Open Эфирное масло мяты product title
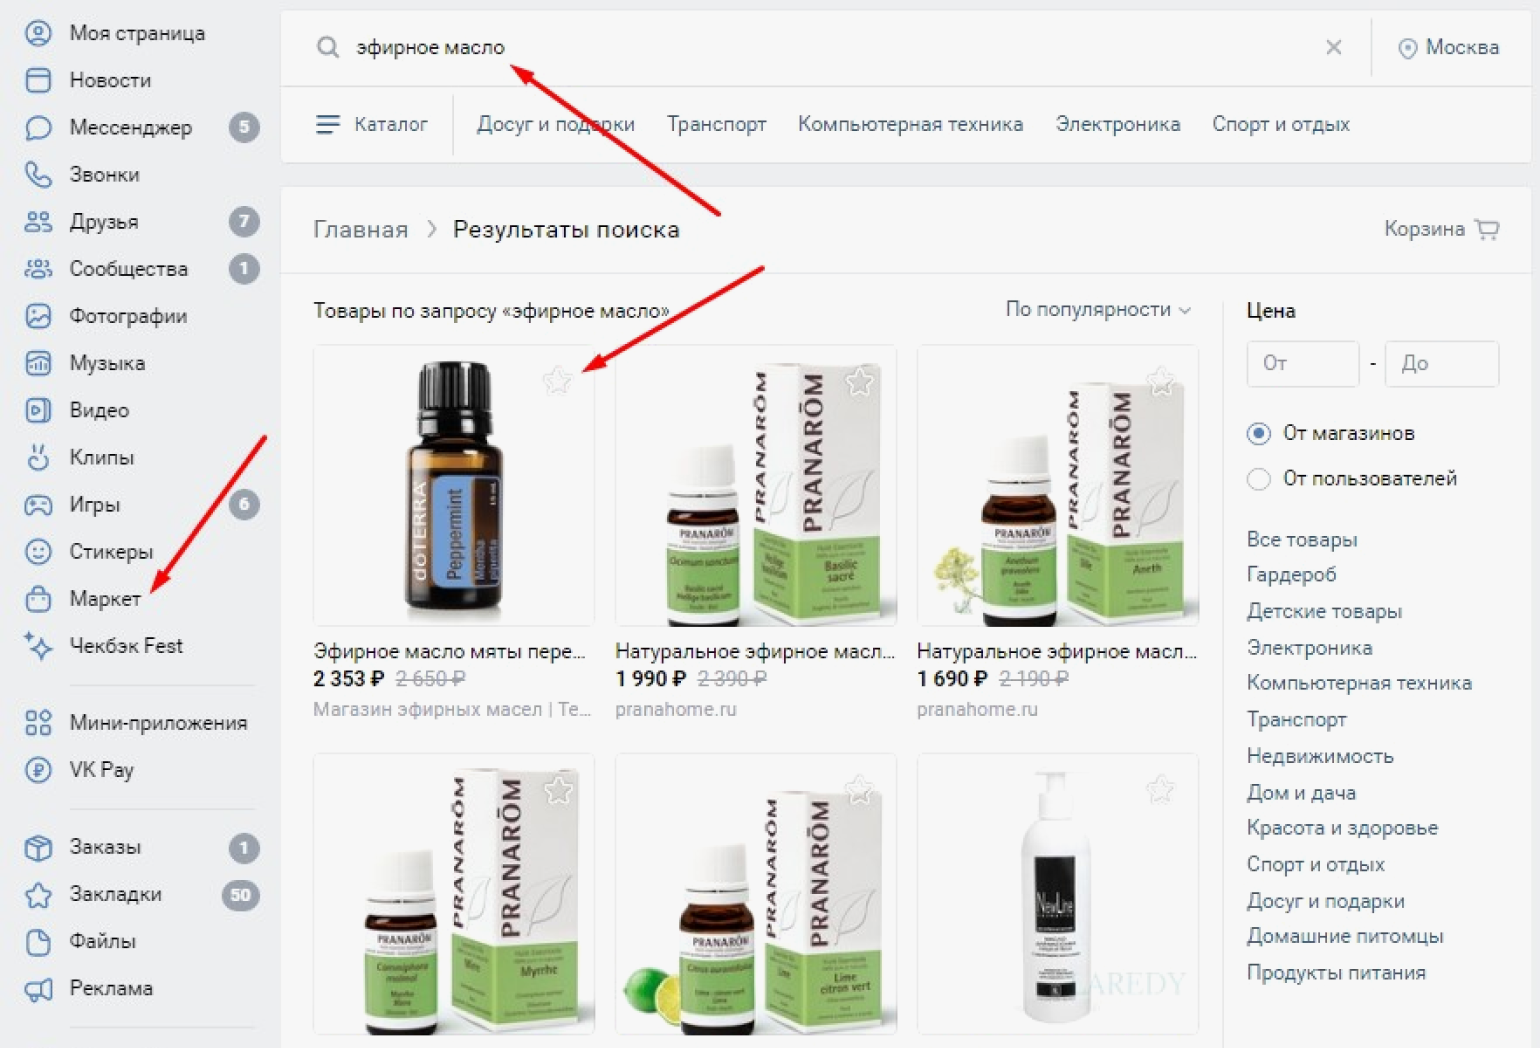 [x=450, y=651]
